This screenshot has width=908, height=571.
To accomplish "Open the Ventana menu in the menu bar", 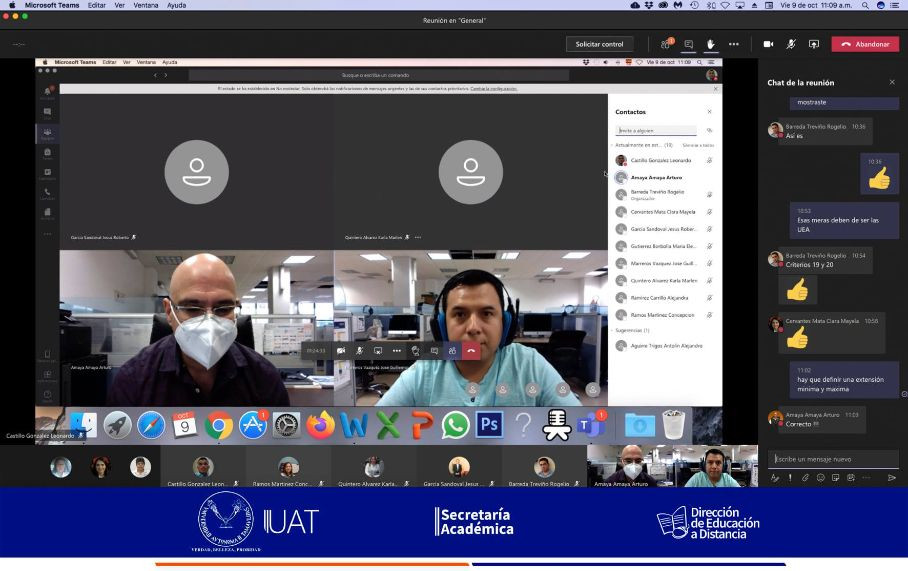I will (x=146, y=5).
